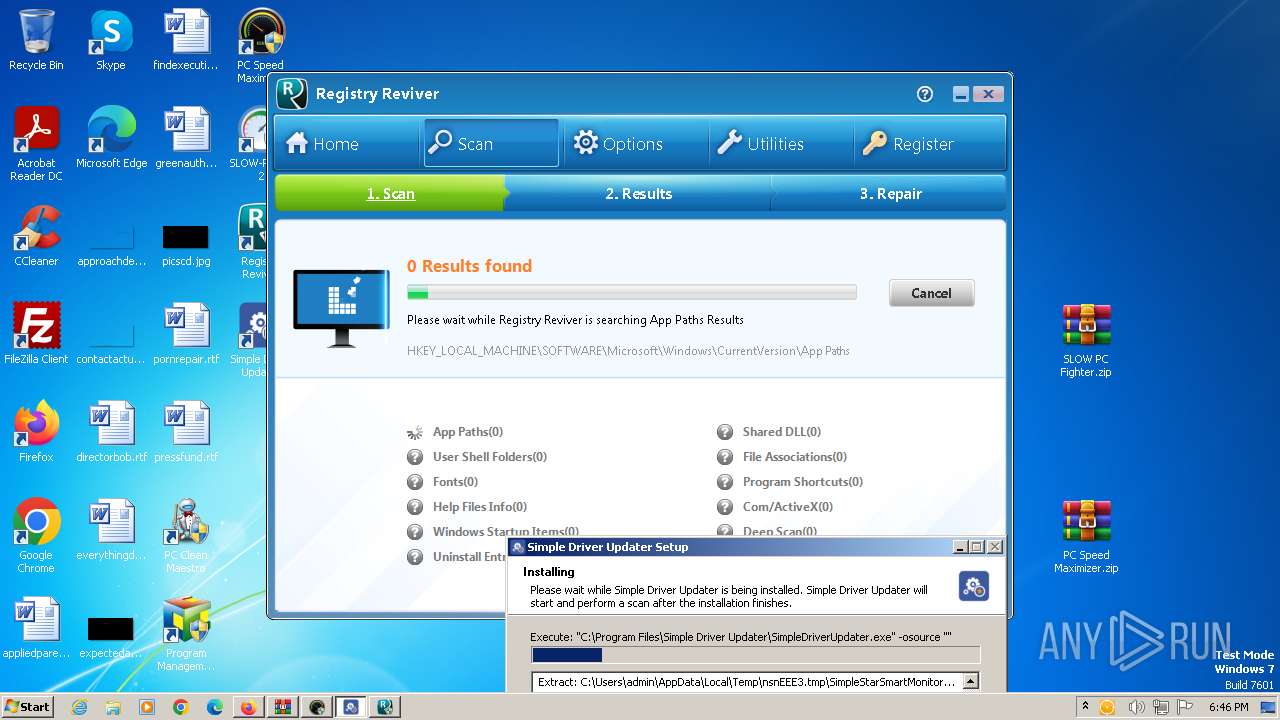This screenshot has height=720, width=1280.
Task: Switch to Simple Driver Updater taskbar button
Action: point(351,707)
